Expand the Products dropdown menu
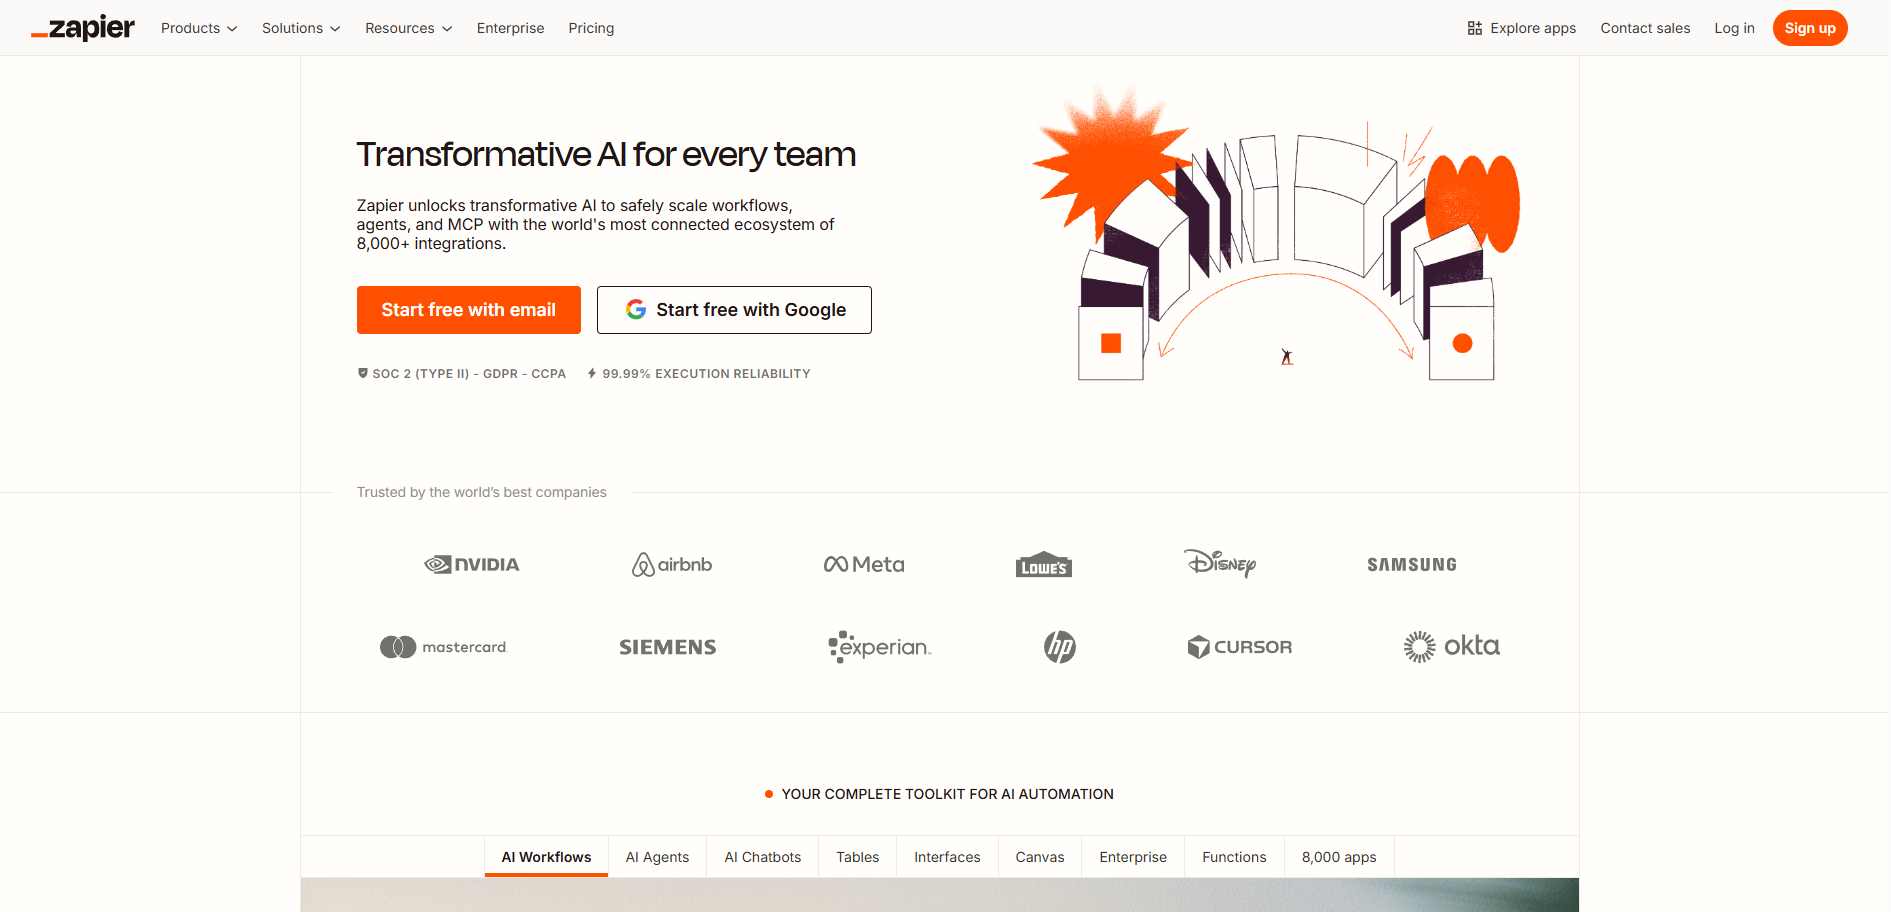Viewport: 1891px width, 912px height. 199,28
